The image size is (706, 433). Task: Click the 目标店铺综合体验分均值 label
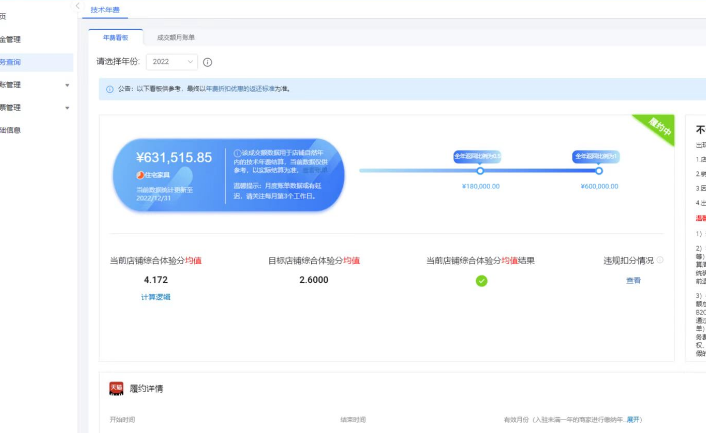[314, 261]
